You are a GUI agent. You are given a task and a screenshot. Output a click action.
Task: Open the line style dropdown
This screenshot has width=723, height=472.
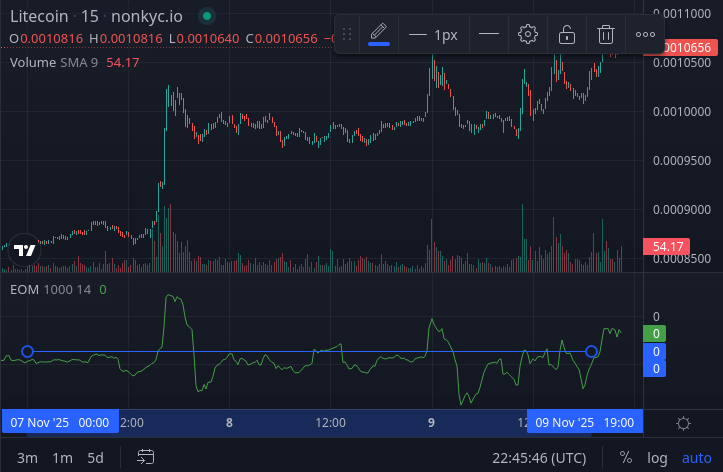point(489,34)
